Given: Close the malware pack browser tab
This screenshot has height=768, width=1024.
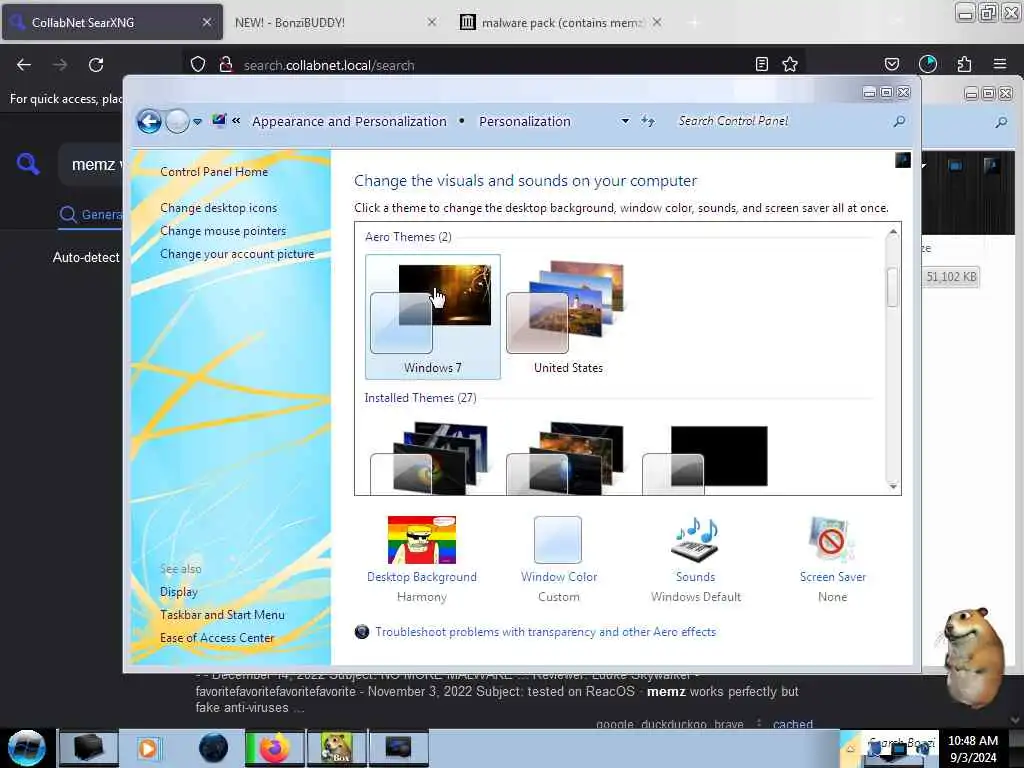Looking at the screenshot, I should click(657, 22).
